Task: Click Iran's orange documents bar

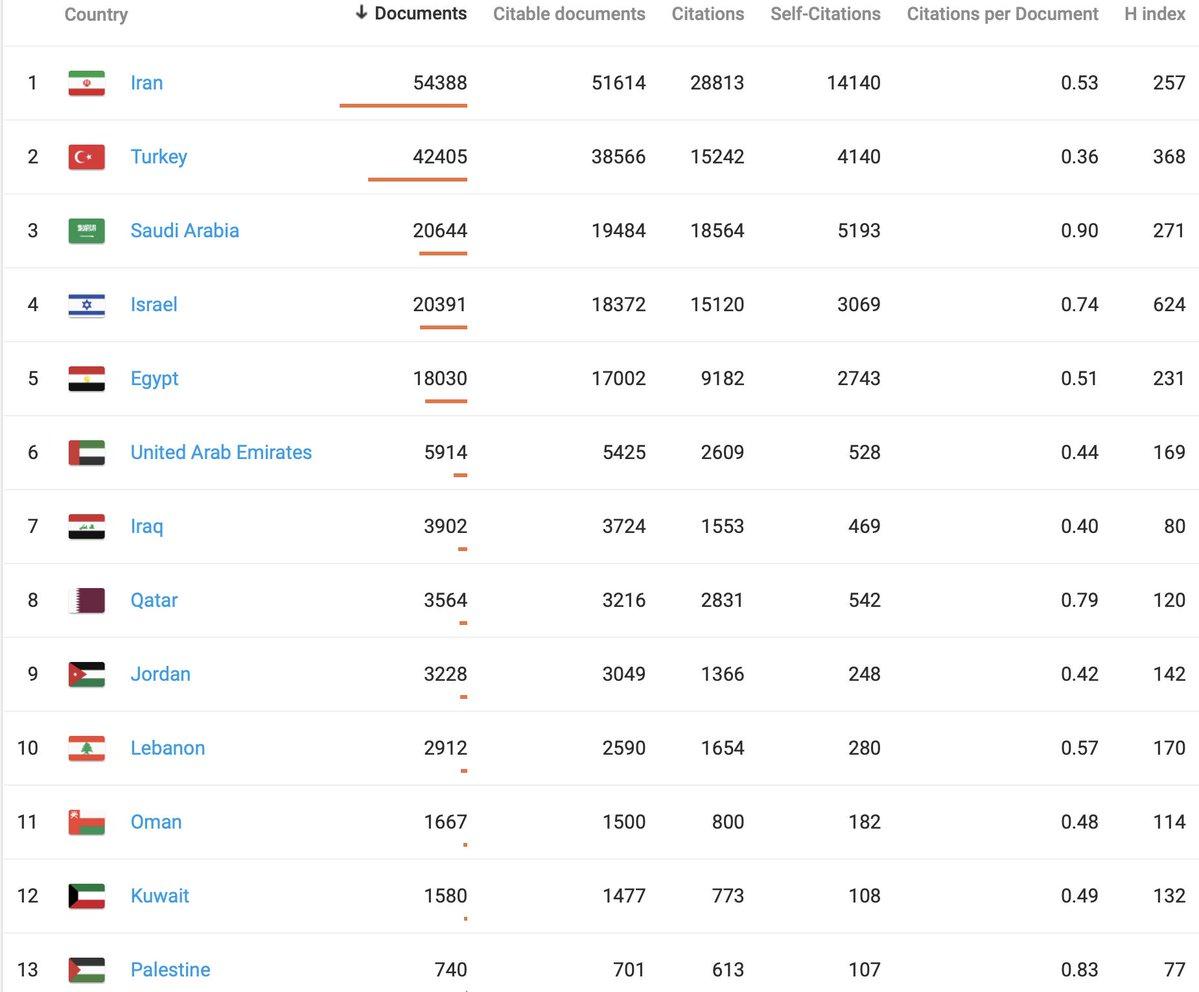Action: (403, 105)
